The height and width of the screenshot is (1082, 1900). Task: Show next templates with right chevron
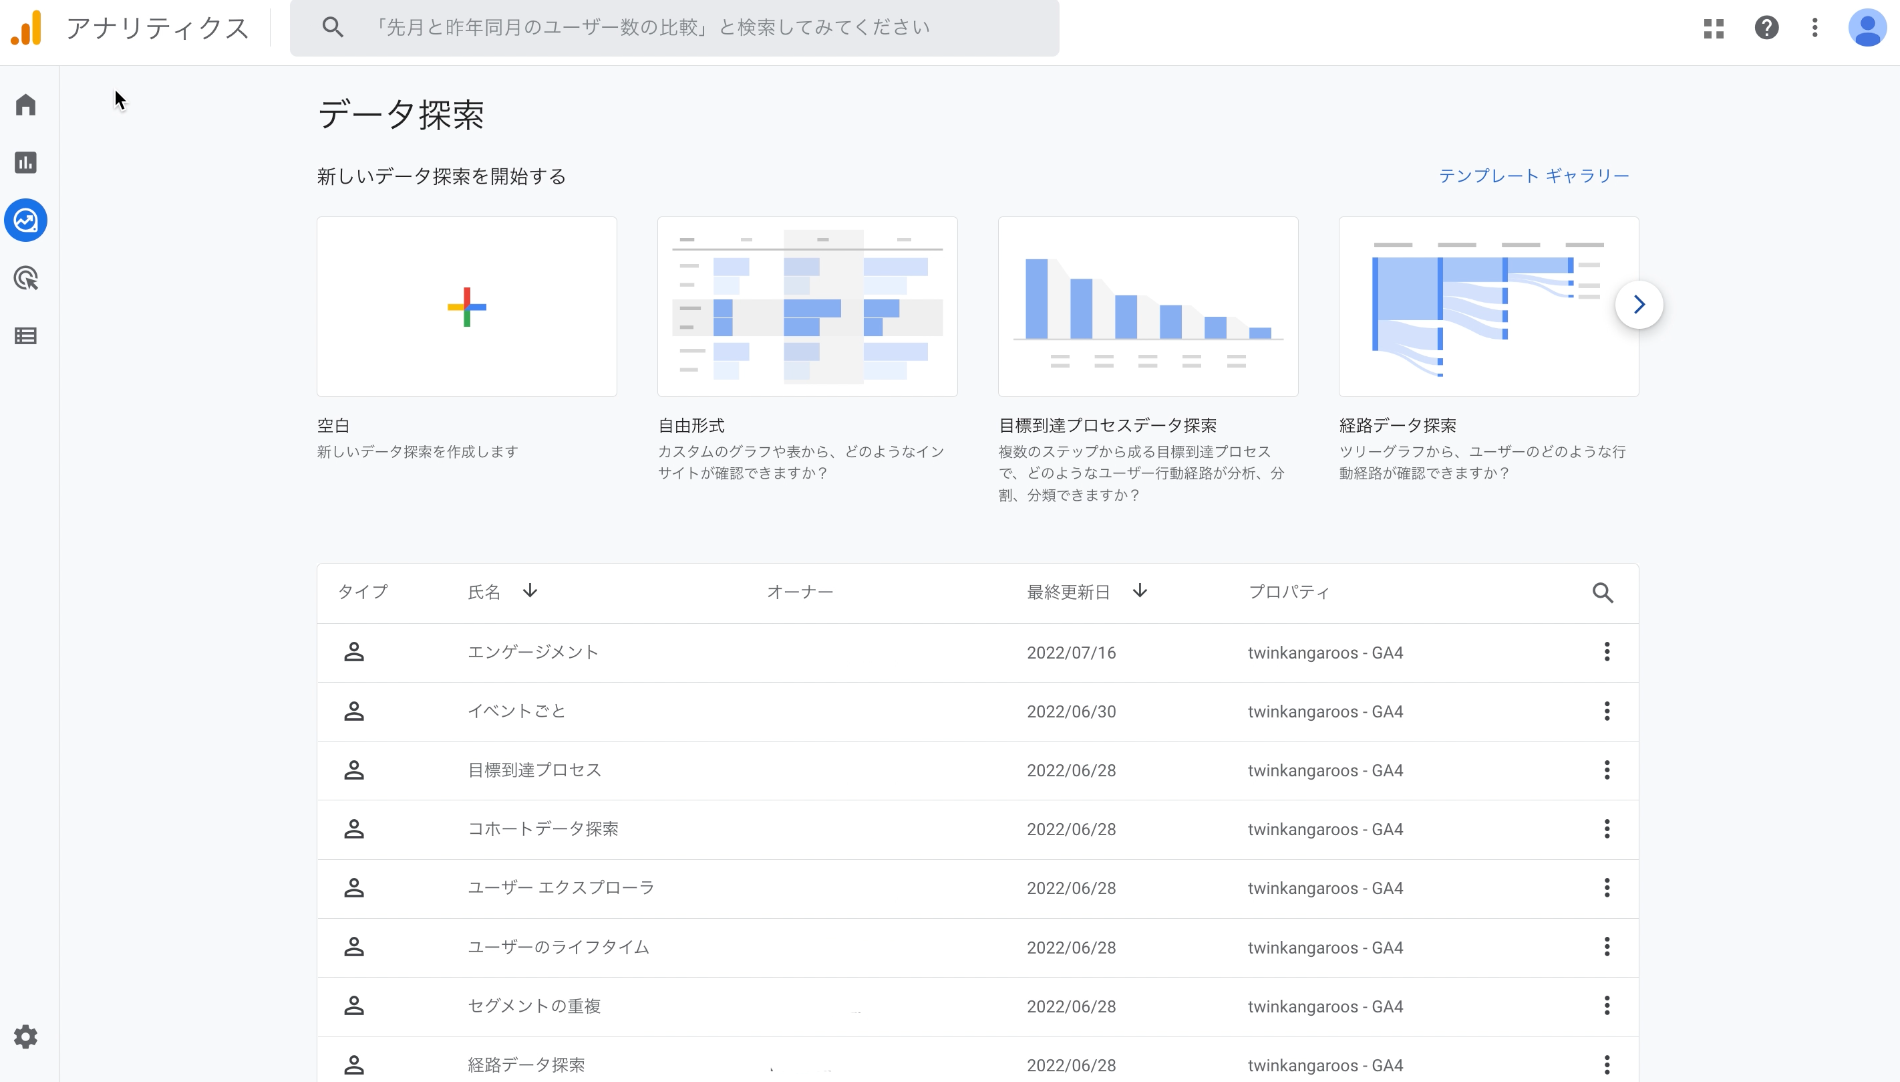(x=1639, y=305)
